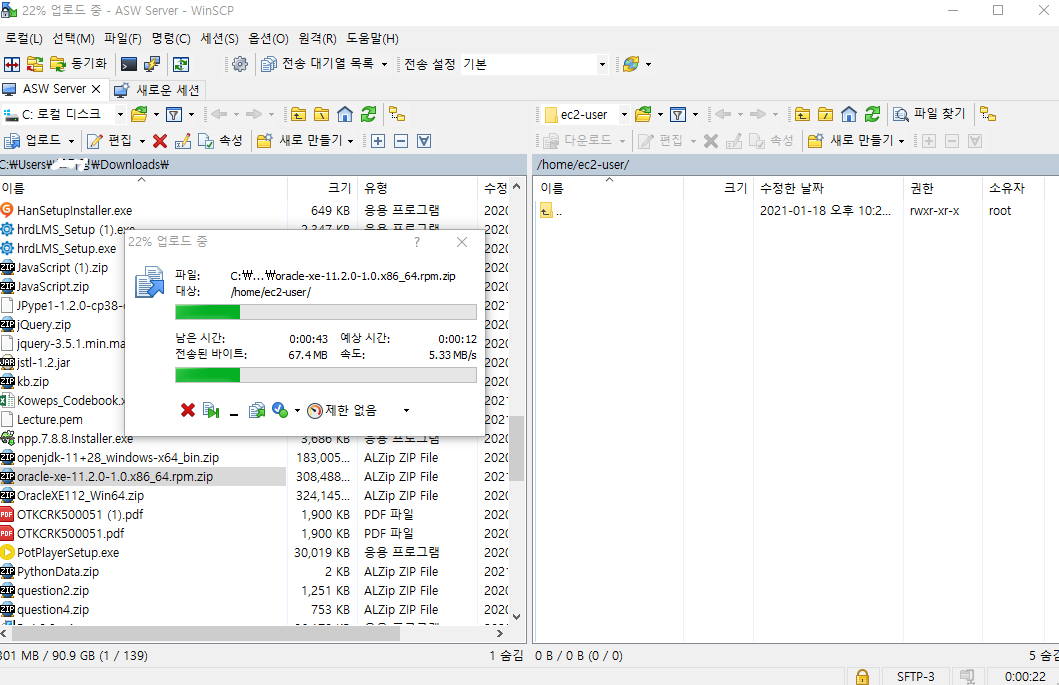Select the remote parent directory '..' entry
This screenshot has width=1059, height=685.
pos(552,211)
